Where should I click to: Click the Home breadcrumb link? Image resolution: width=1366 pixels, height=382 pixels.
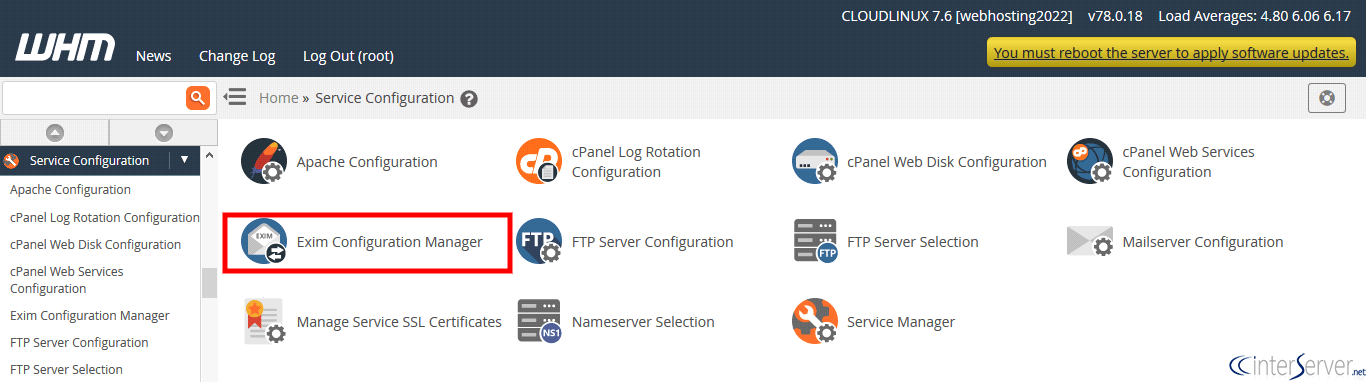279,98
